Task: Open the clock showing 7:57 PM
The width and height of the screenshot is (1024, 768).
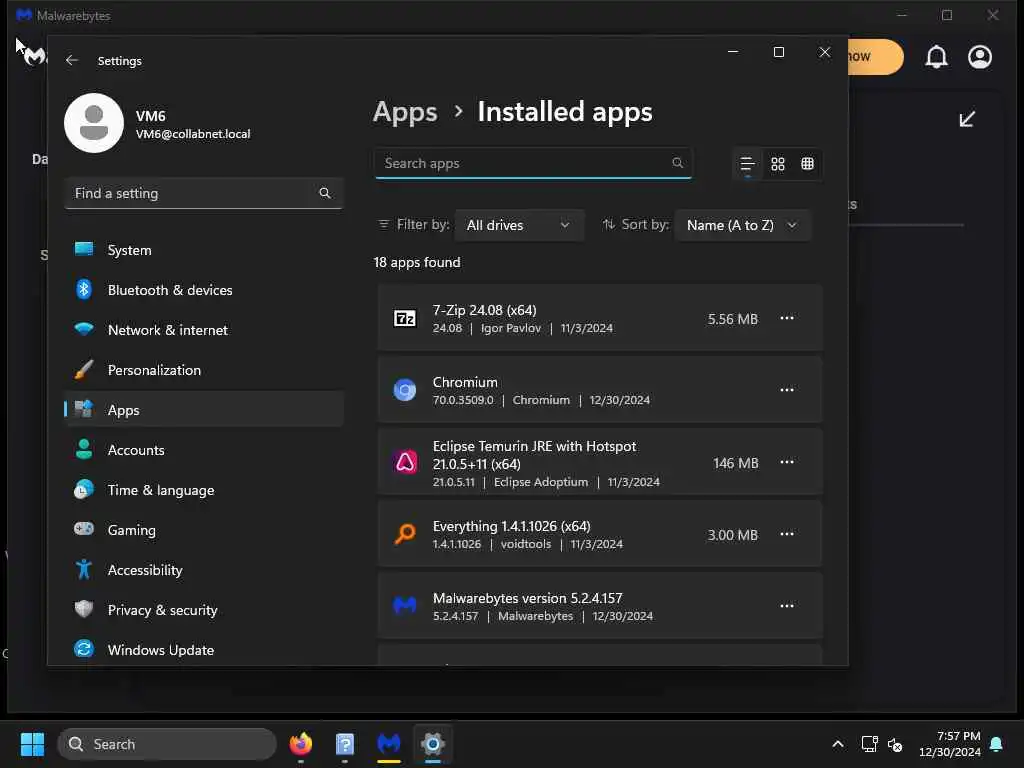Action: click(950, 744)
